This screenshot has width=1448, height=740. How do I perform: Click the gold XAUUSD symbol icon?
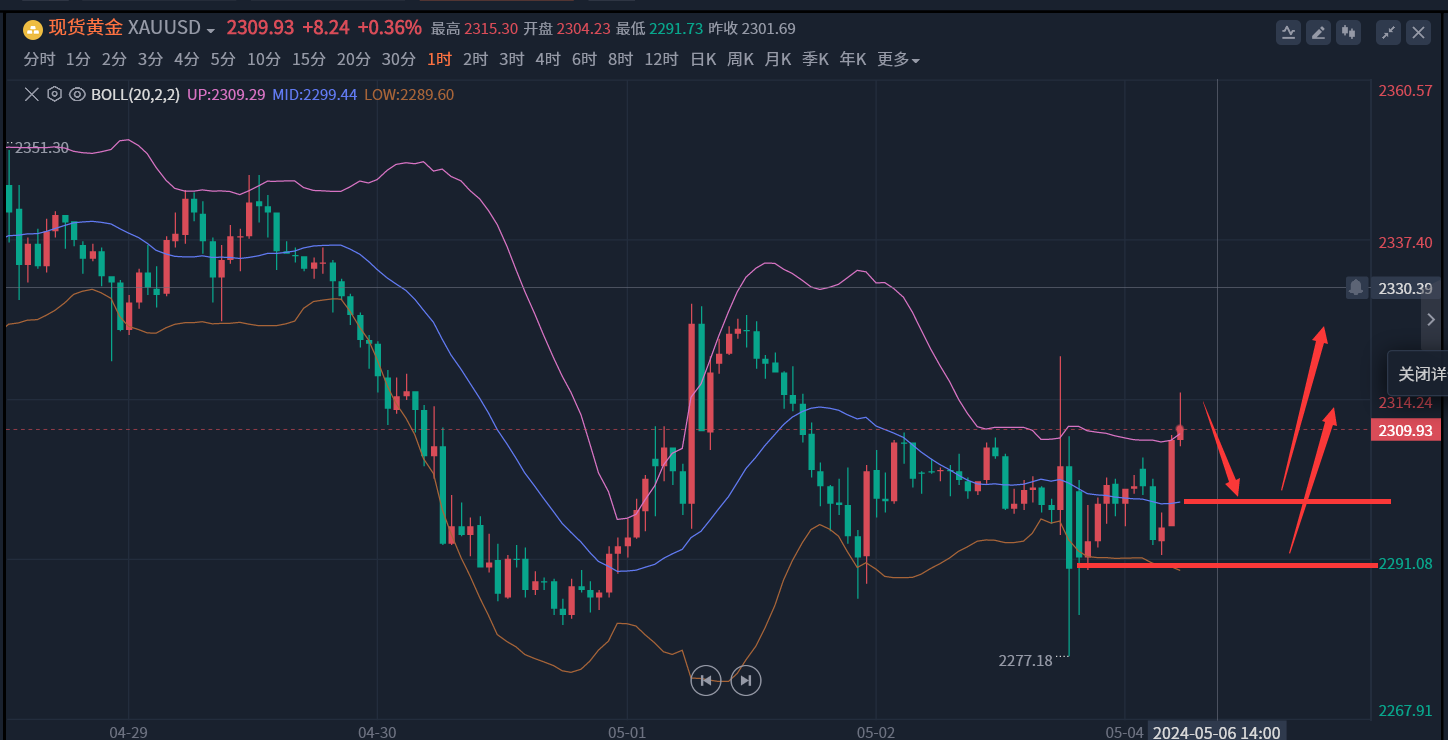(x=33, y=29)
